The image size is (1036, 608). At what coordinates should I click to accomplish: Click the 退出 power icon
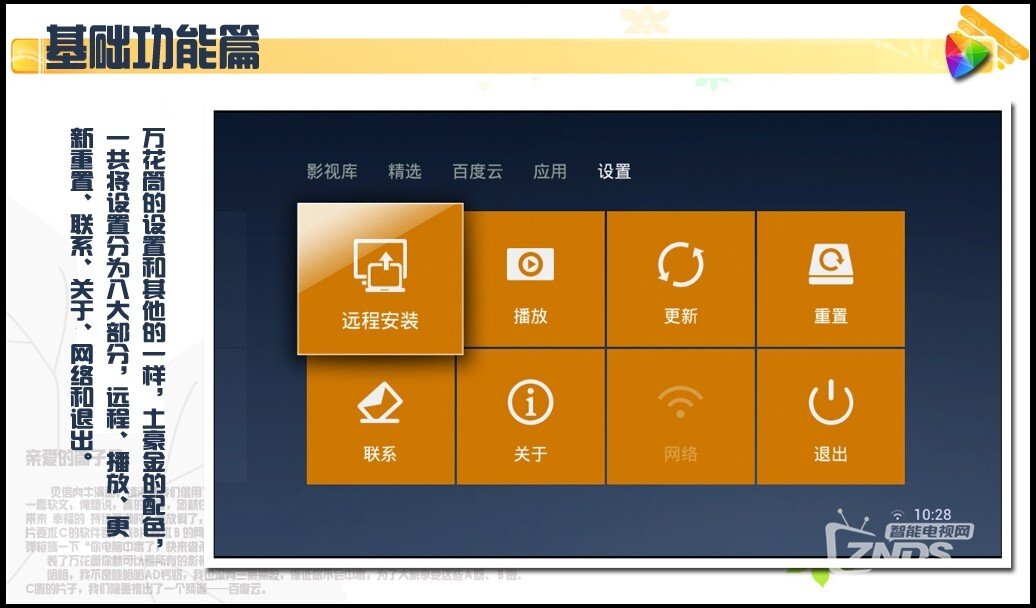[831, 402]
